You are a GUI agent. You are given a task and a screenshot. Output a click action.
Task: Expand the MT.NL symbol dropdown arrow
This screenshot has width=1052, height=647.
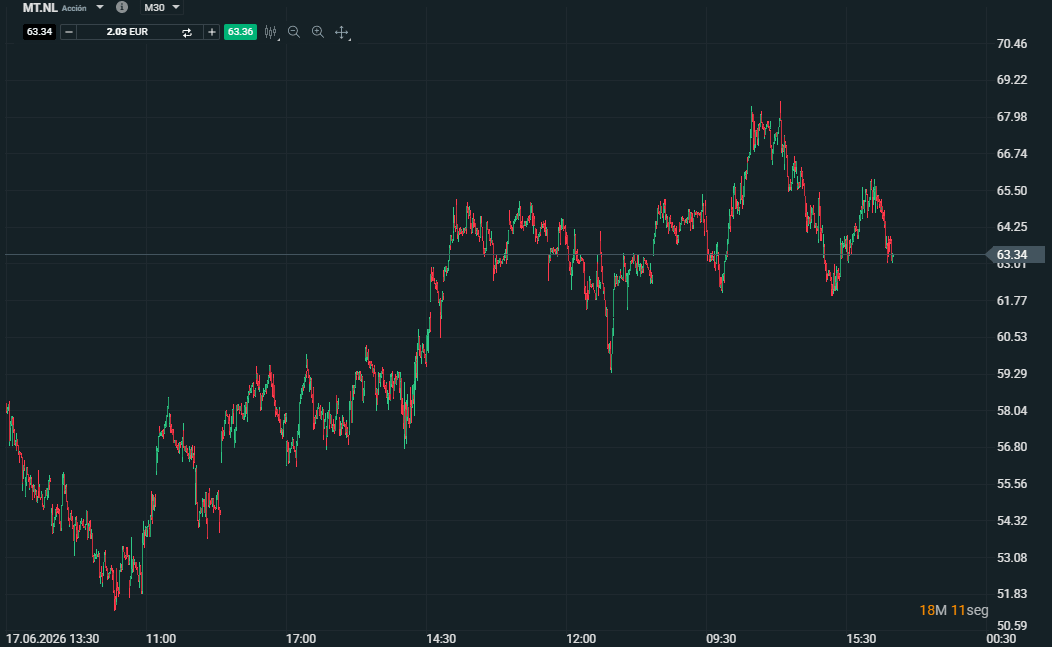(100, 7)
